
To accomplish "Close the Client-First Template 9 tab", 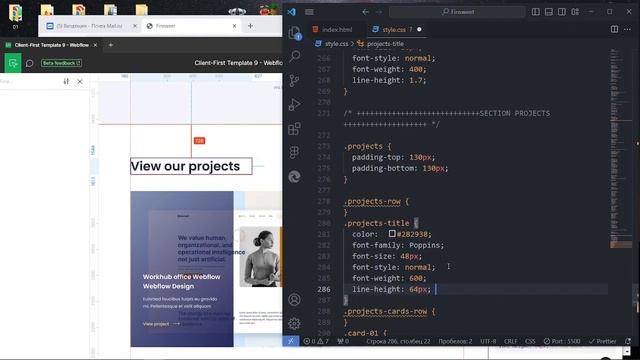I will tap(95, 45).
